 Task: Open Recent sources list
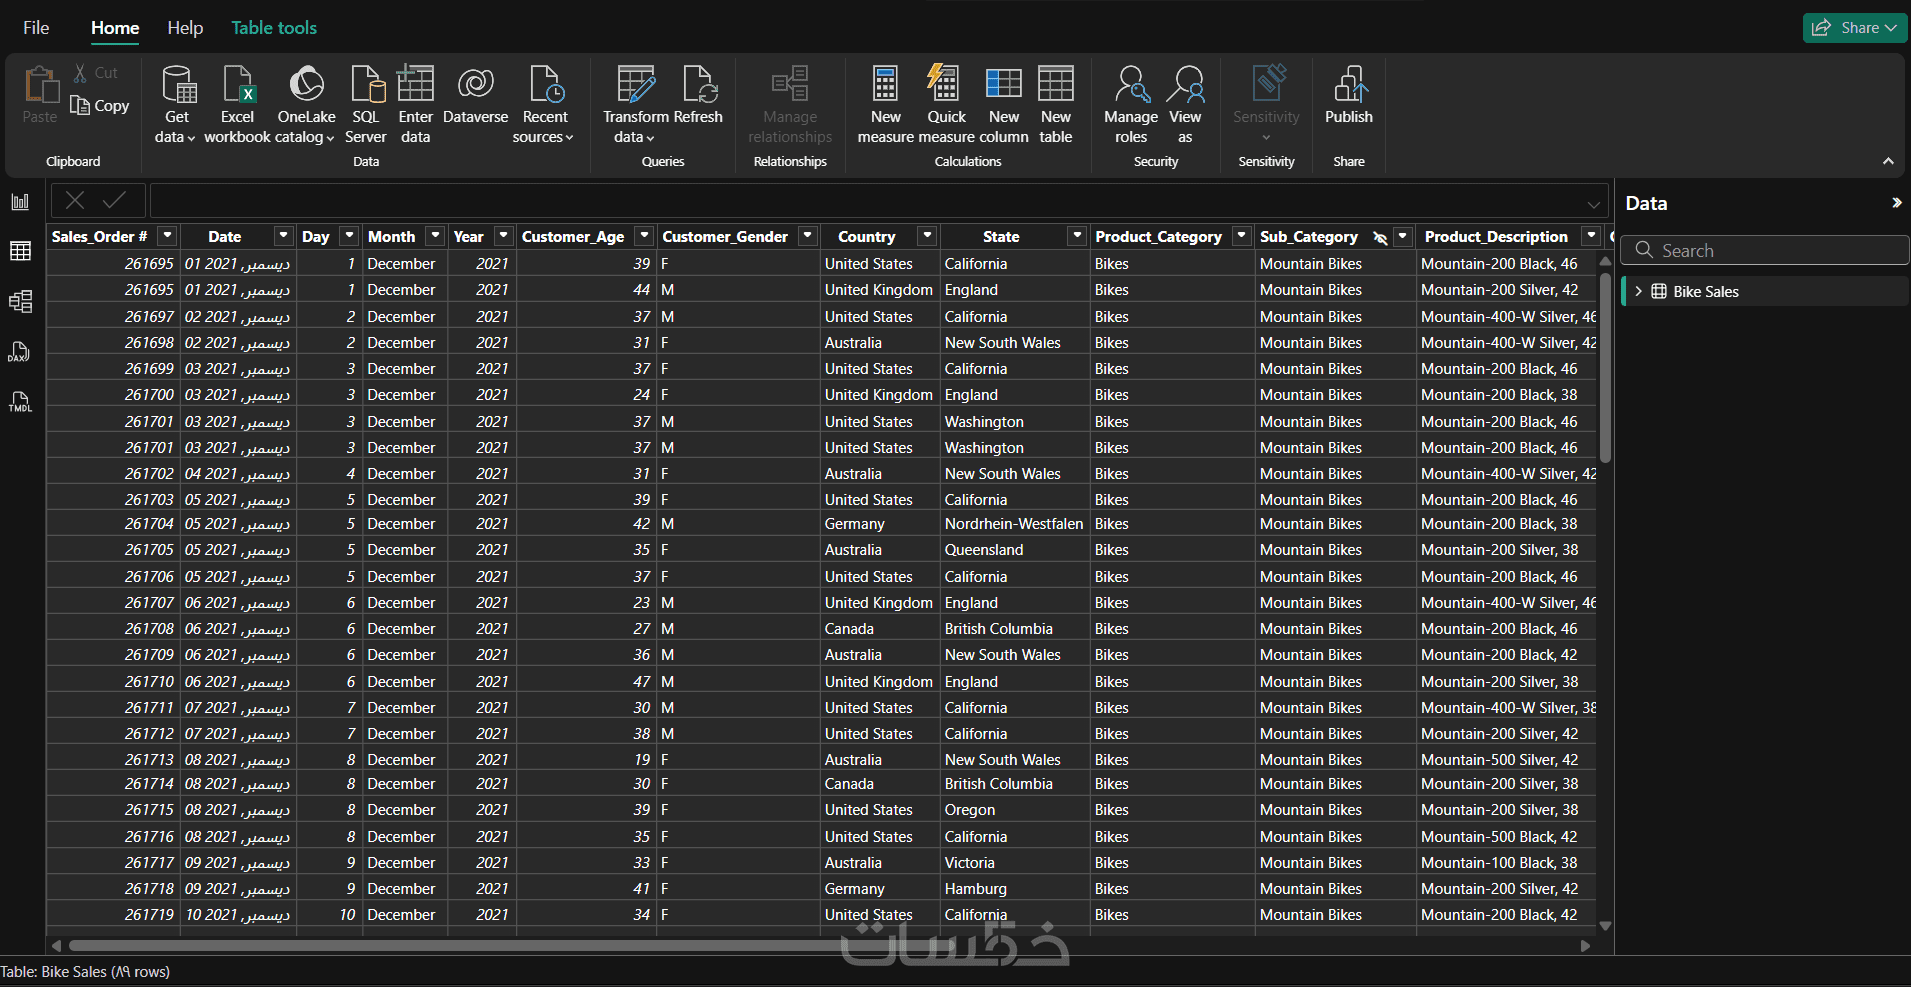544,104
